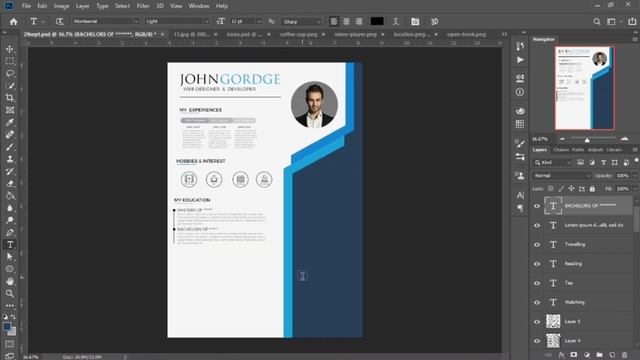Select the Eyedropper tool
Image resolution: width=640 pixels, height=360 pixels.
(x=10, y=122)
